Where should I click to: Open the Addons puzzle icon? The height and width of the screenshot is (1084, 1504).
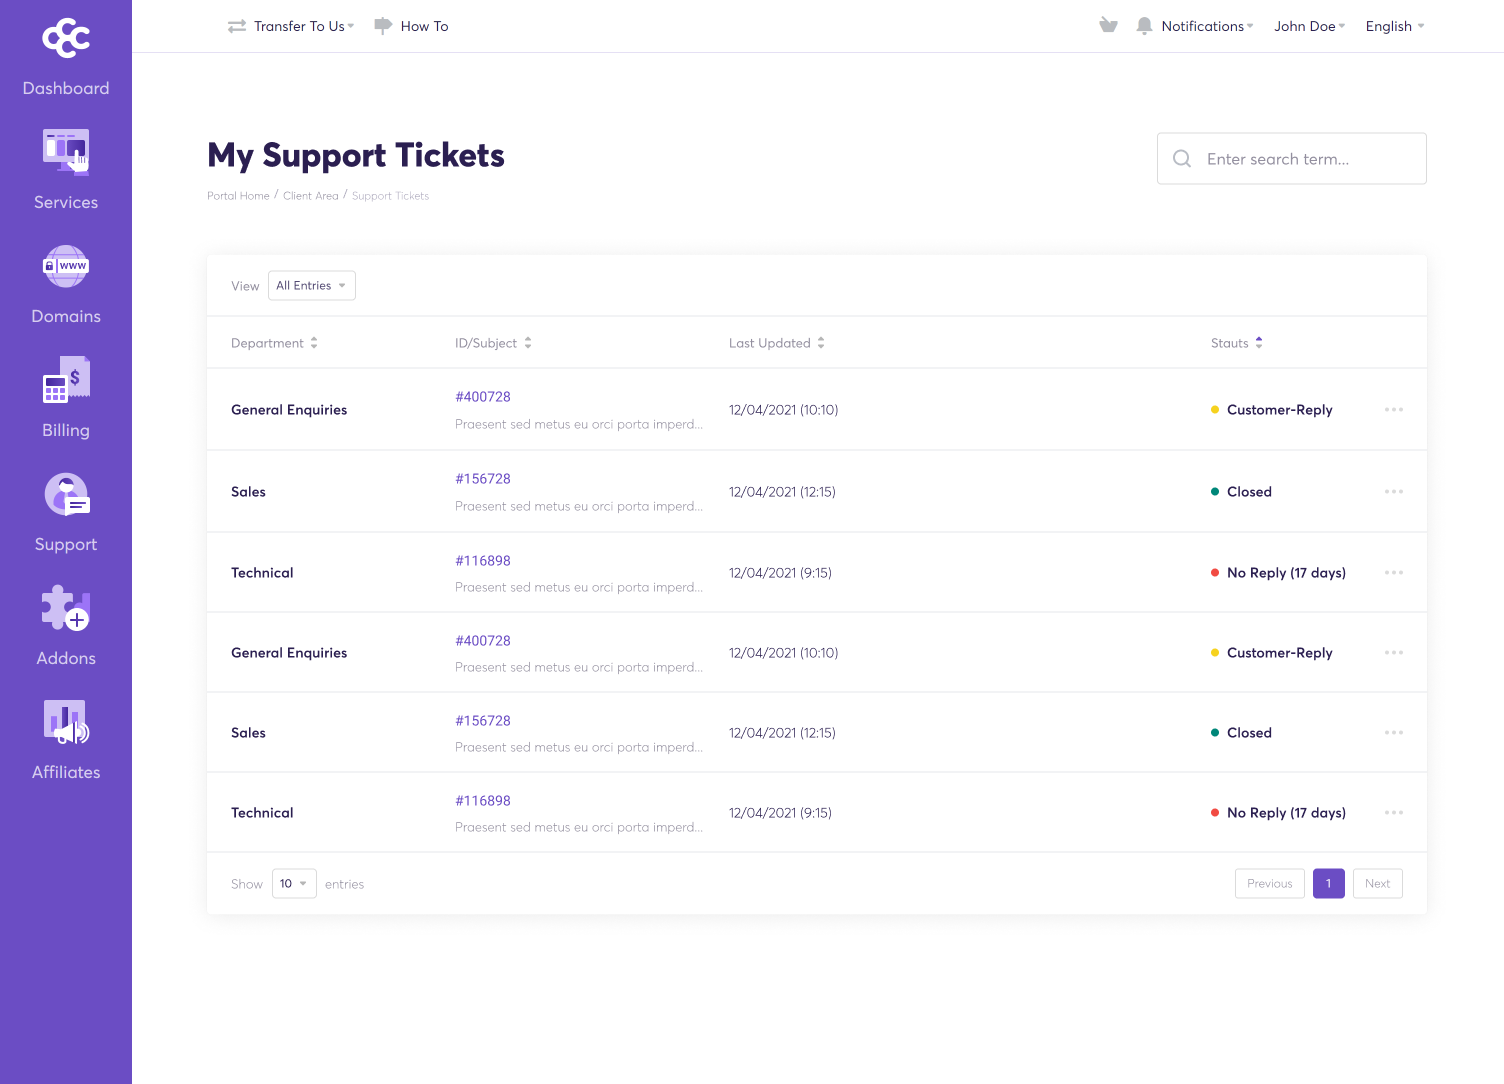coord(66,608)
